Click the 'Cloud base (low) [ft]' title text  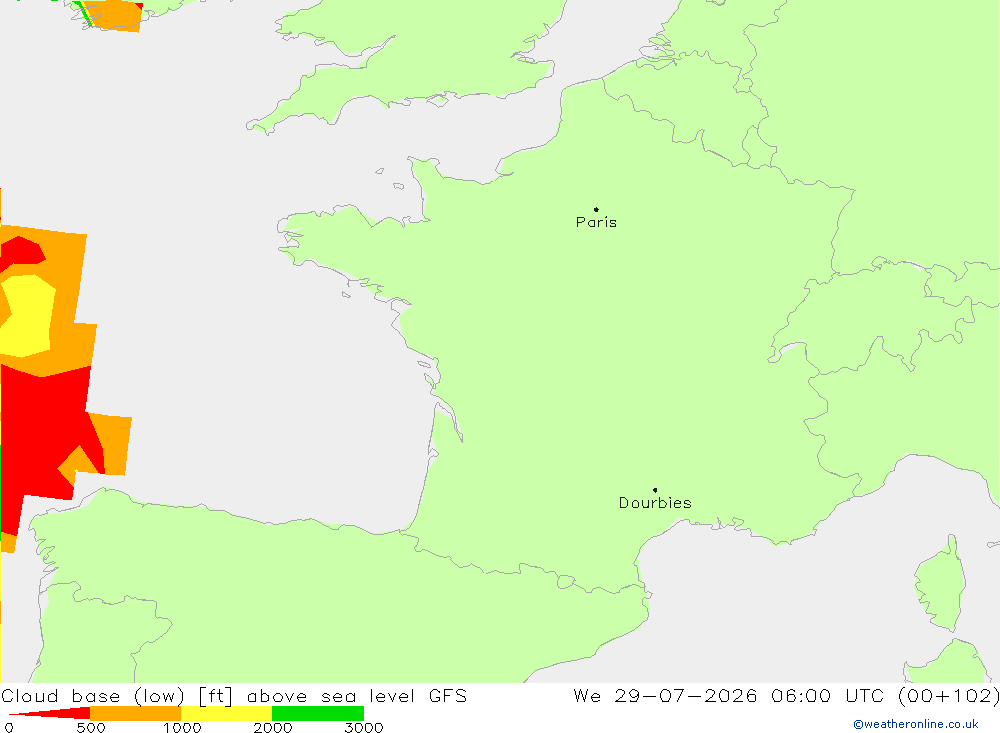click(117, 696)
